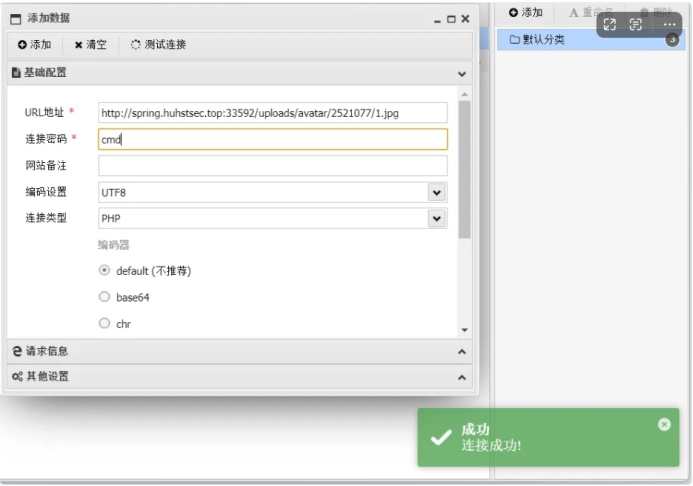Collapse the 基础配置 section
The height and width of the screenshot is (486, 693).
pos(461,73)
